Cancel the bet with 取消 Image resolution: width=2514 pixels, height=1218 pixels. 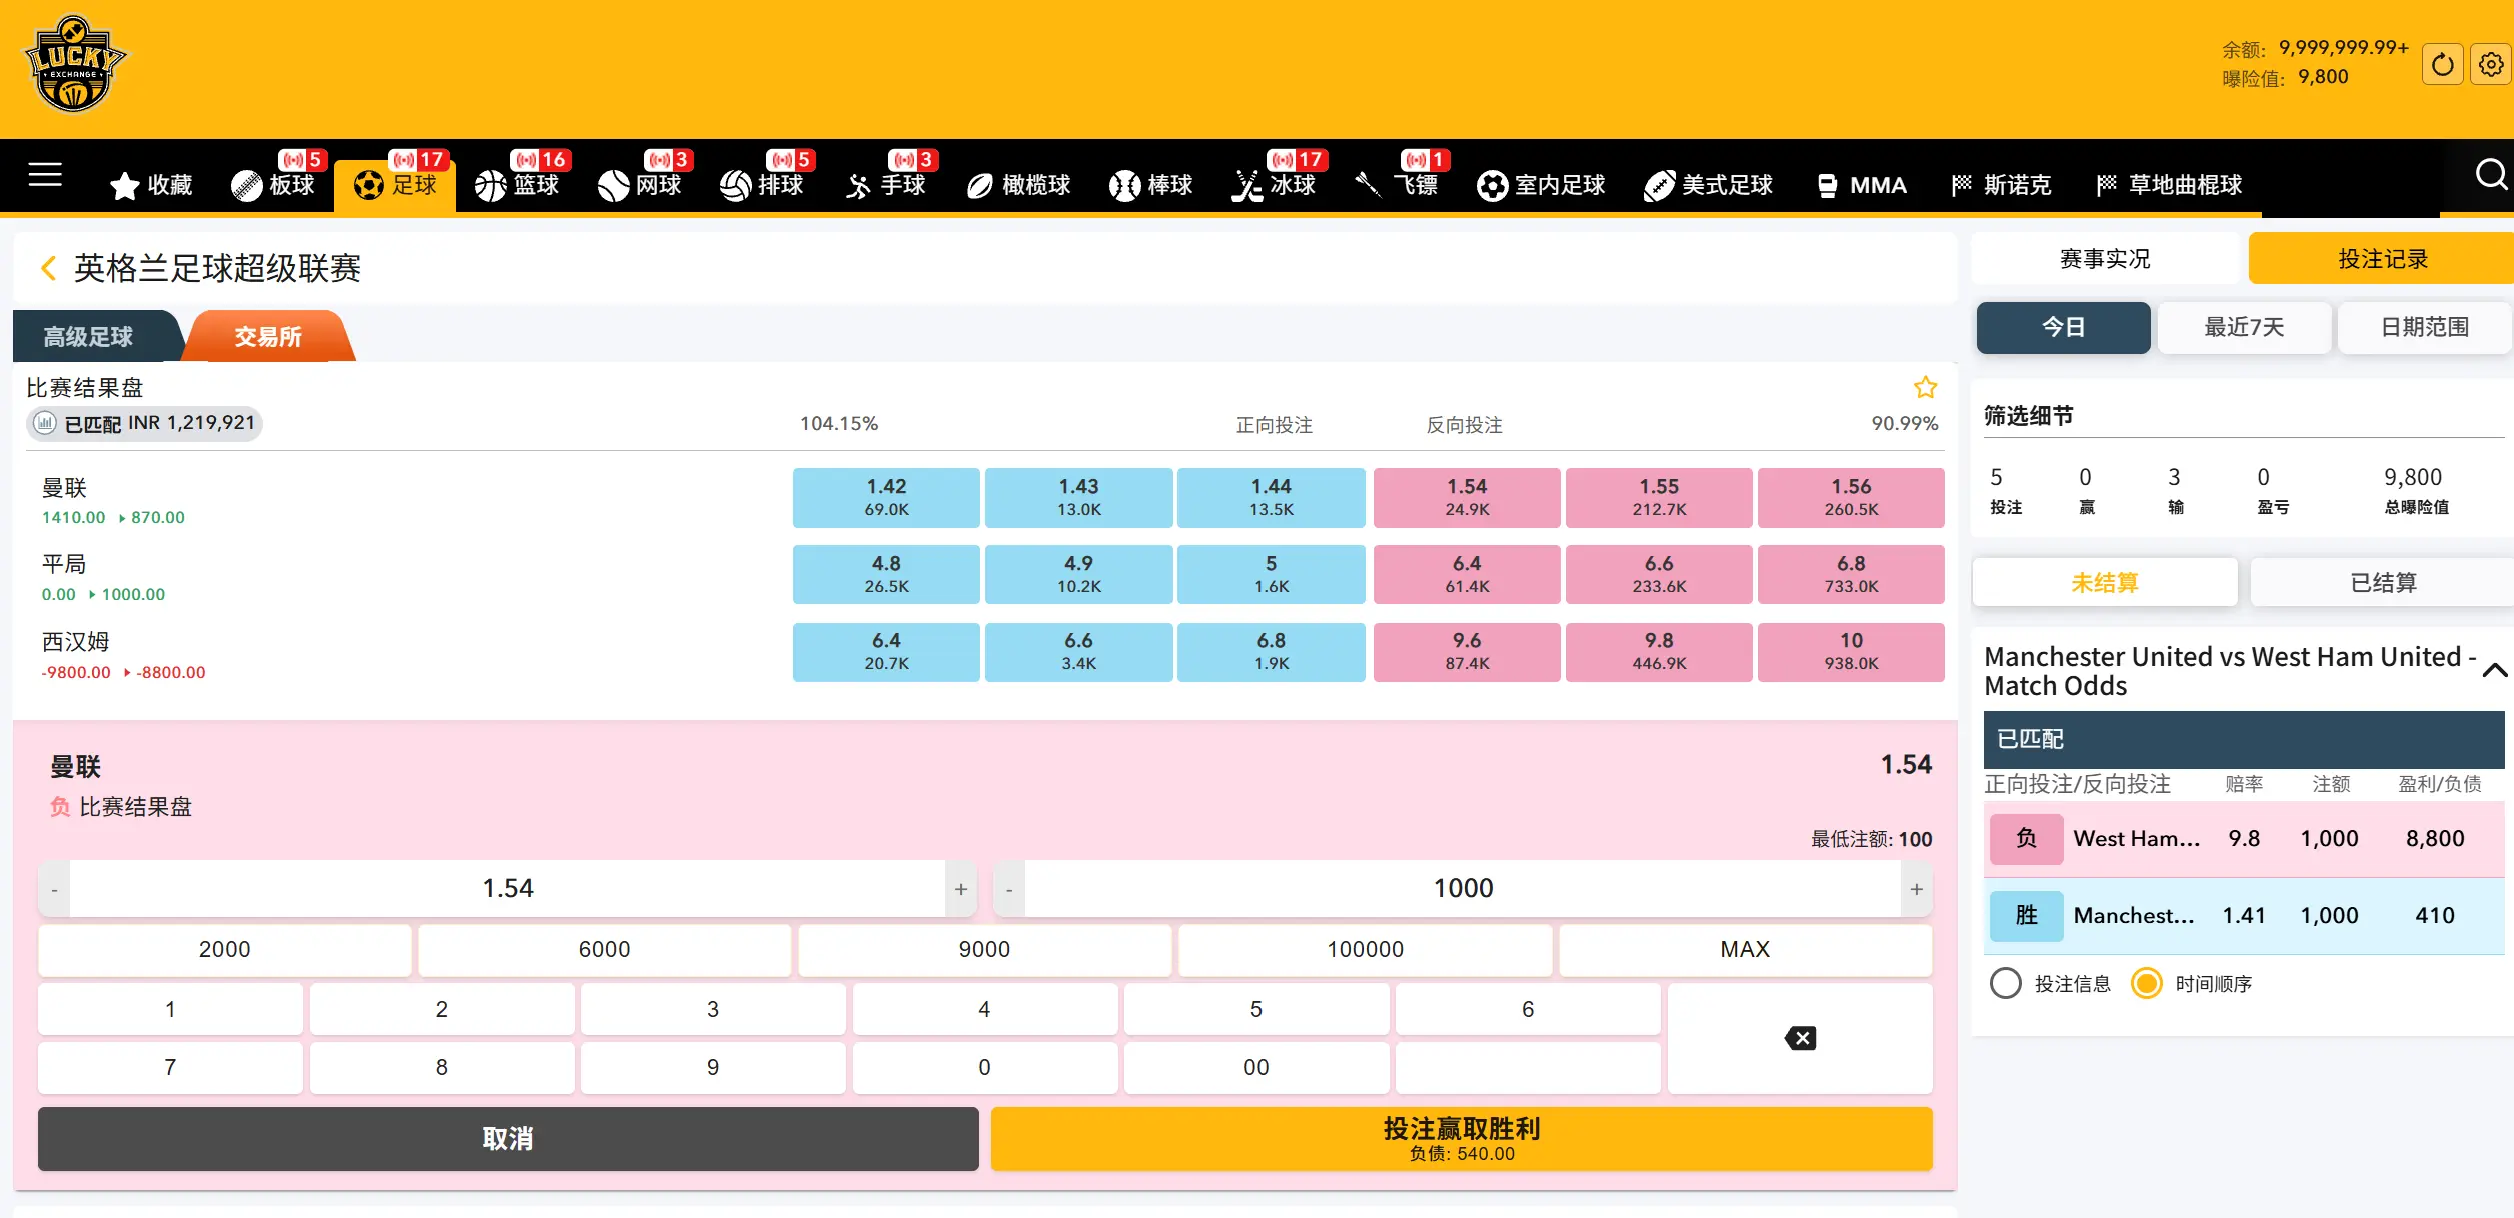(508, 1138)
